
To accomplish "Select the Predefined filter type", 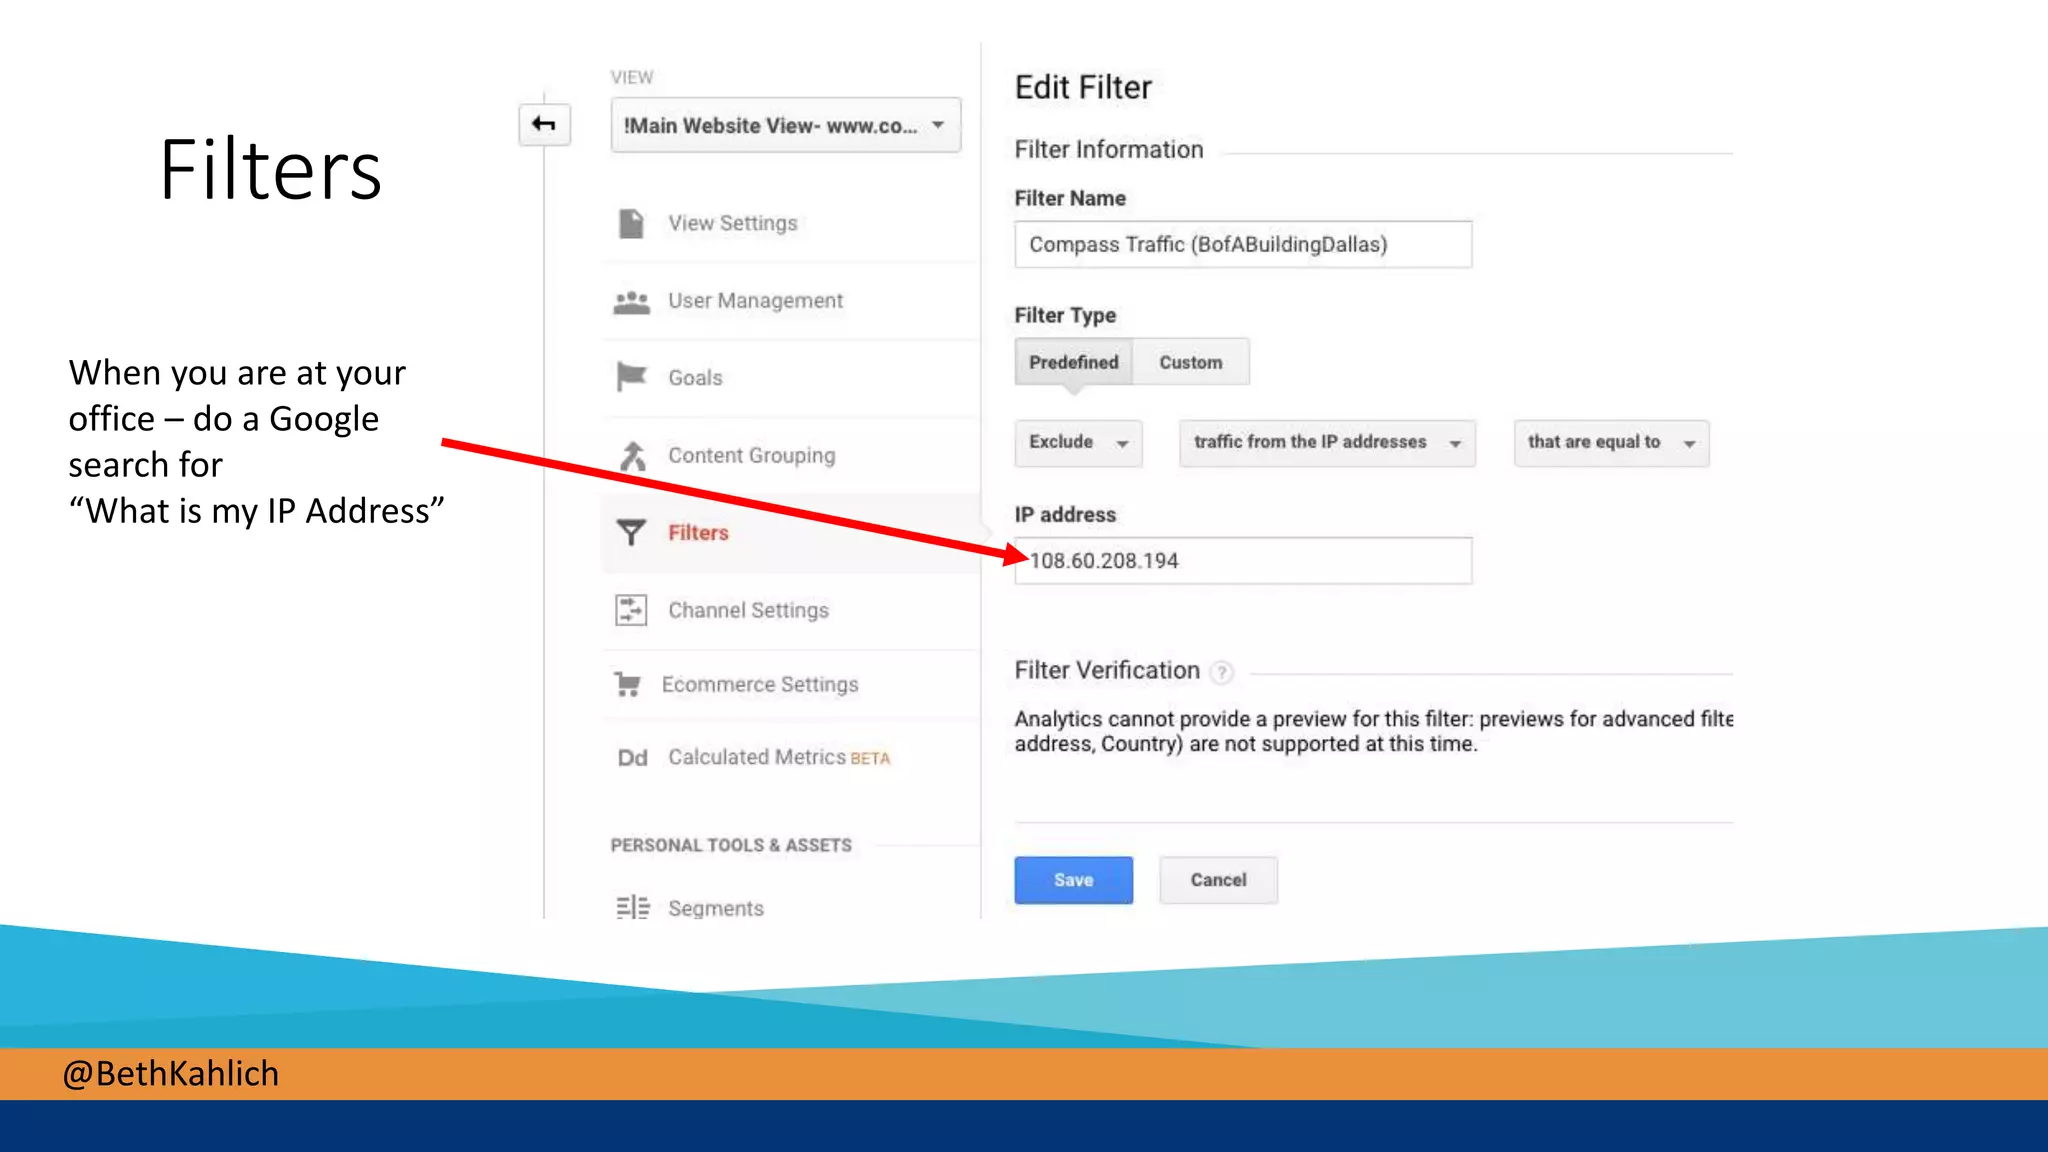I will [x=1074, y=362].
